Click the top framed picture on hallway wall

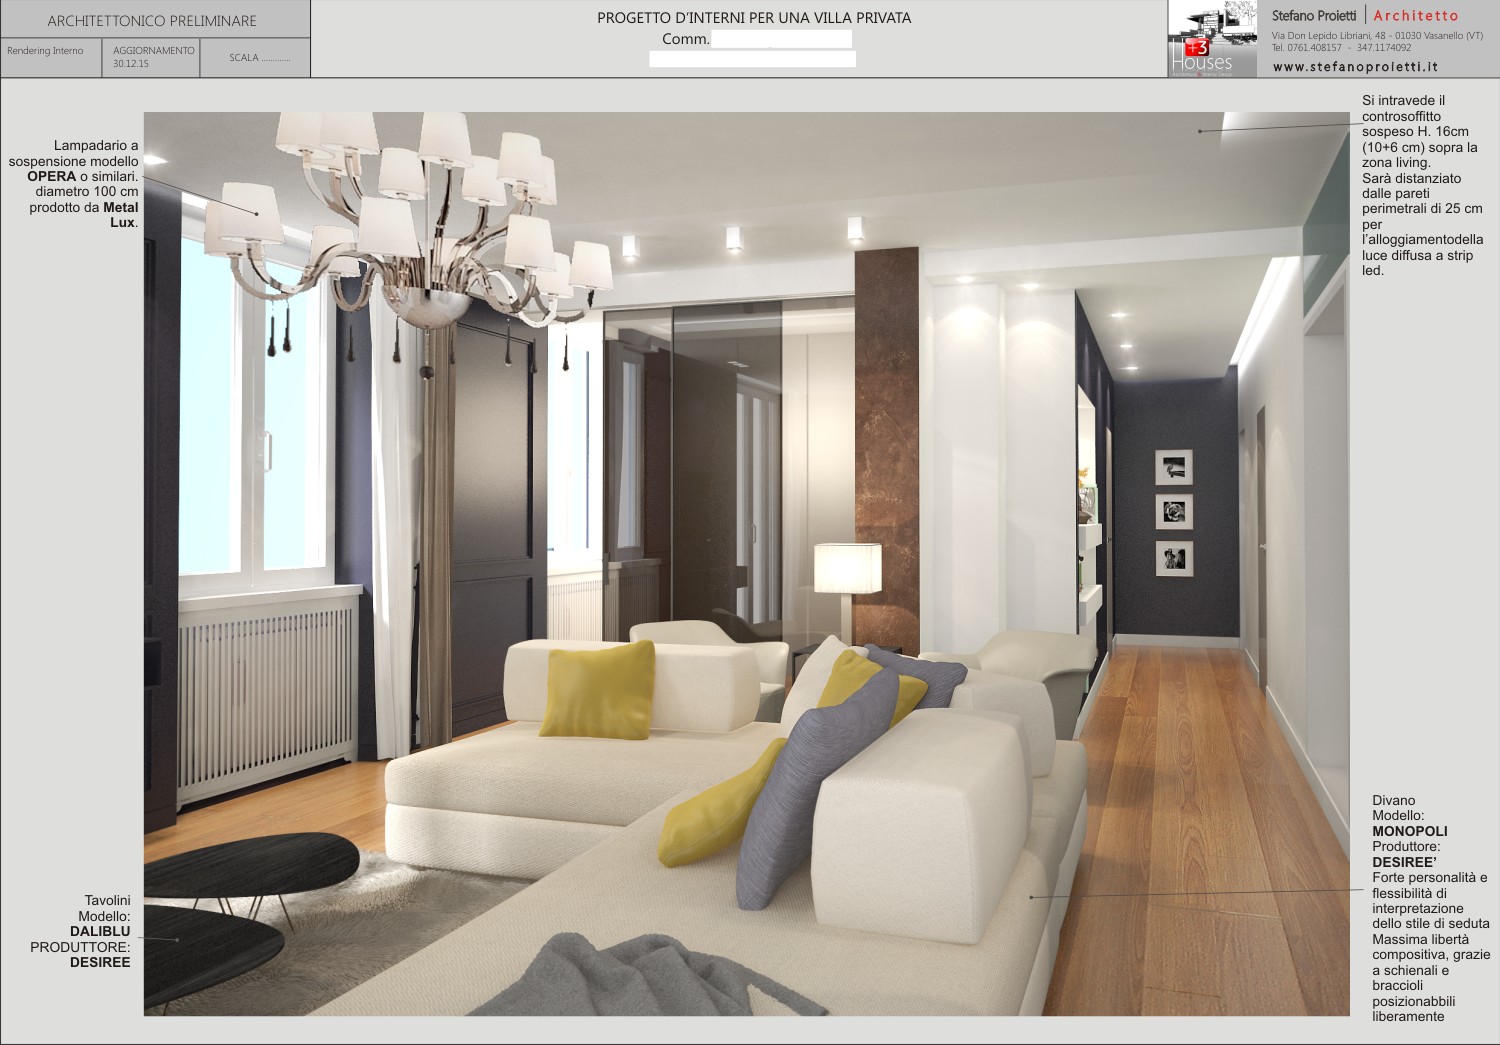tap(1174, 467)
